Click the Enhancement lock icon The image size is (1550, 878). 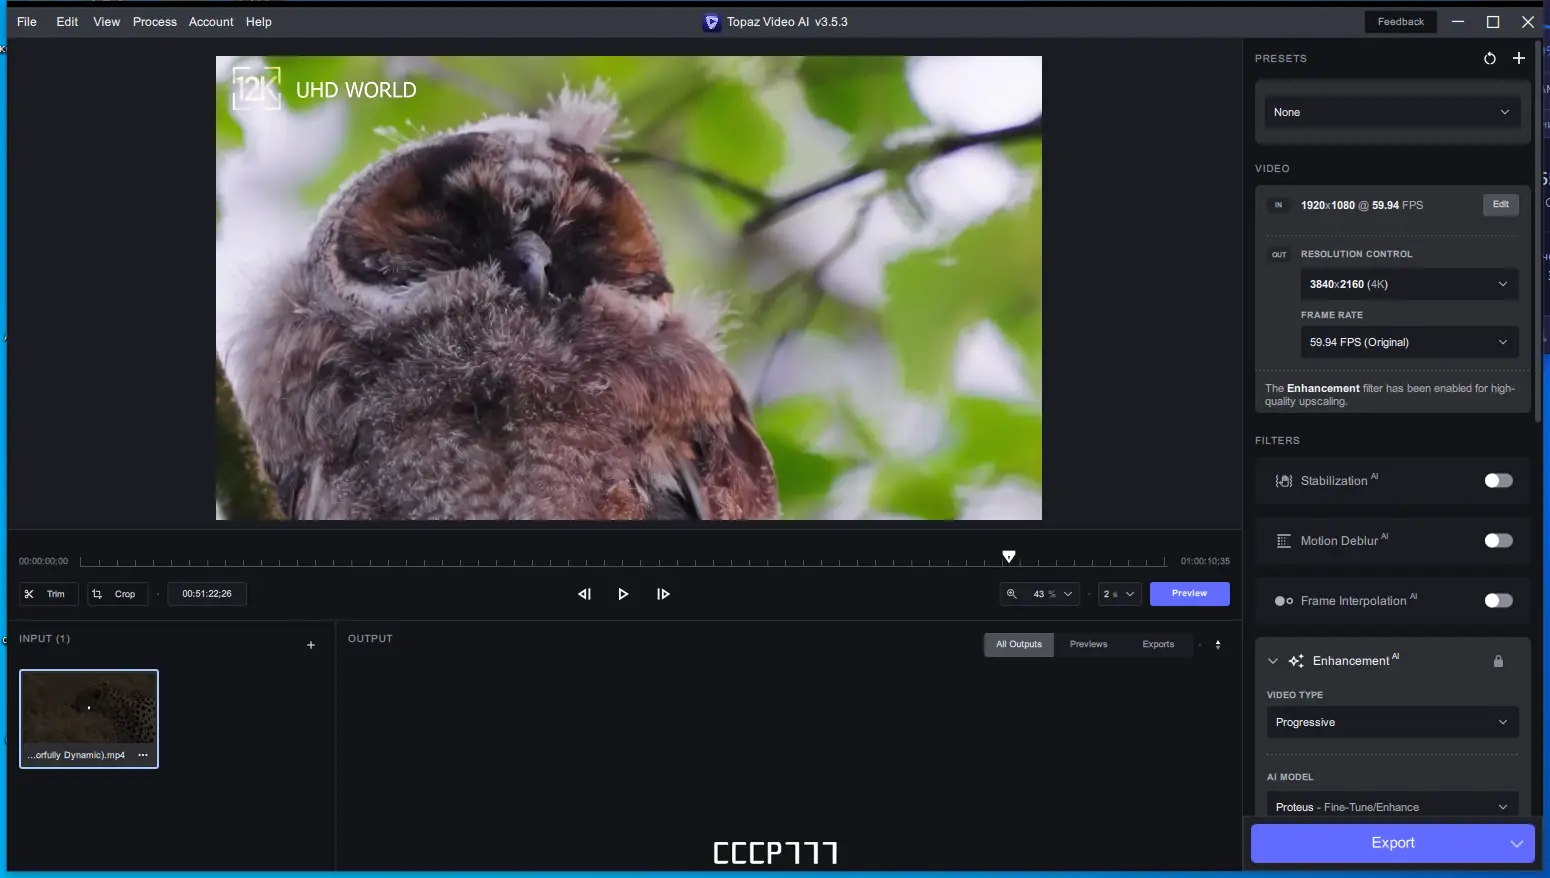(x=1498, y=661)
